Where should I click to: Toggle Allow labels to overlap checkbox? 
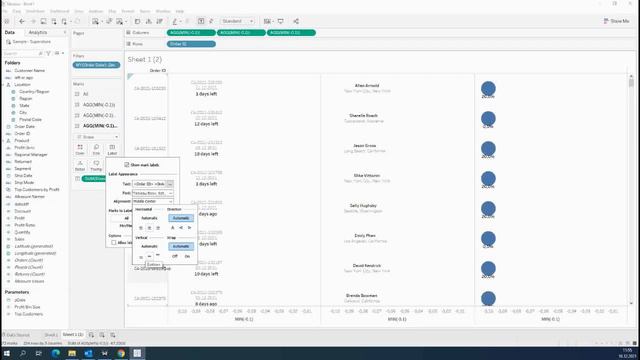click(114, 242)
